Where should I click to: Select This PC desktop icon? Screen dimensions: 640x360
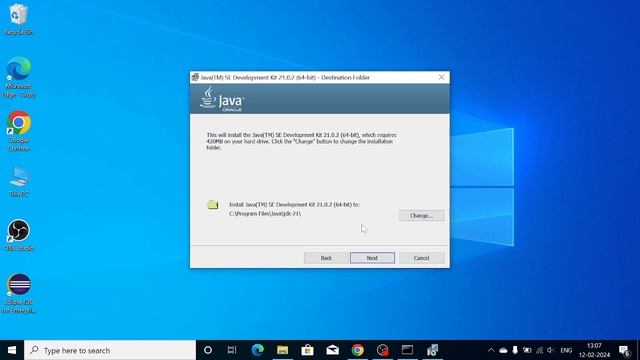click(x=18, y=182)
